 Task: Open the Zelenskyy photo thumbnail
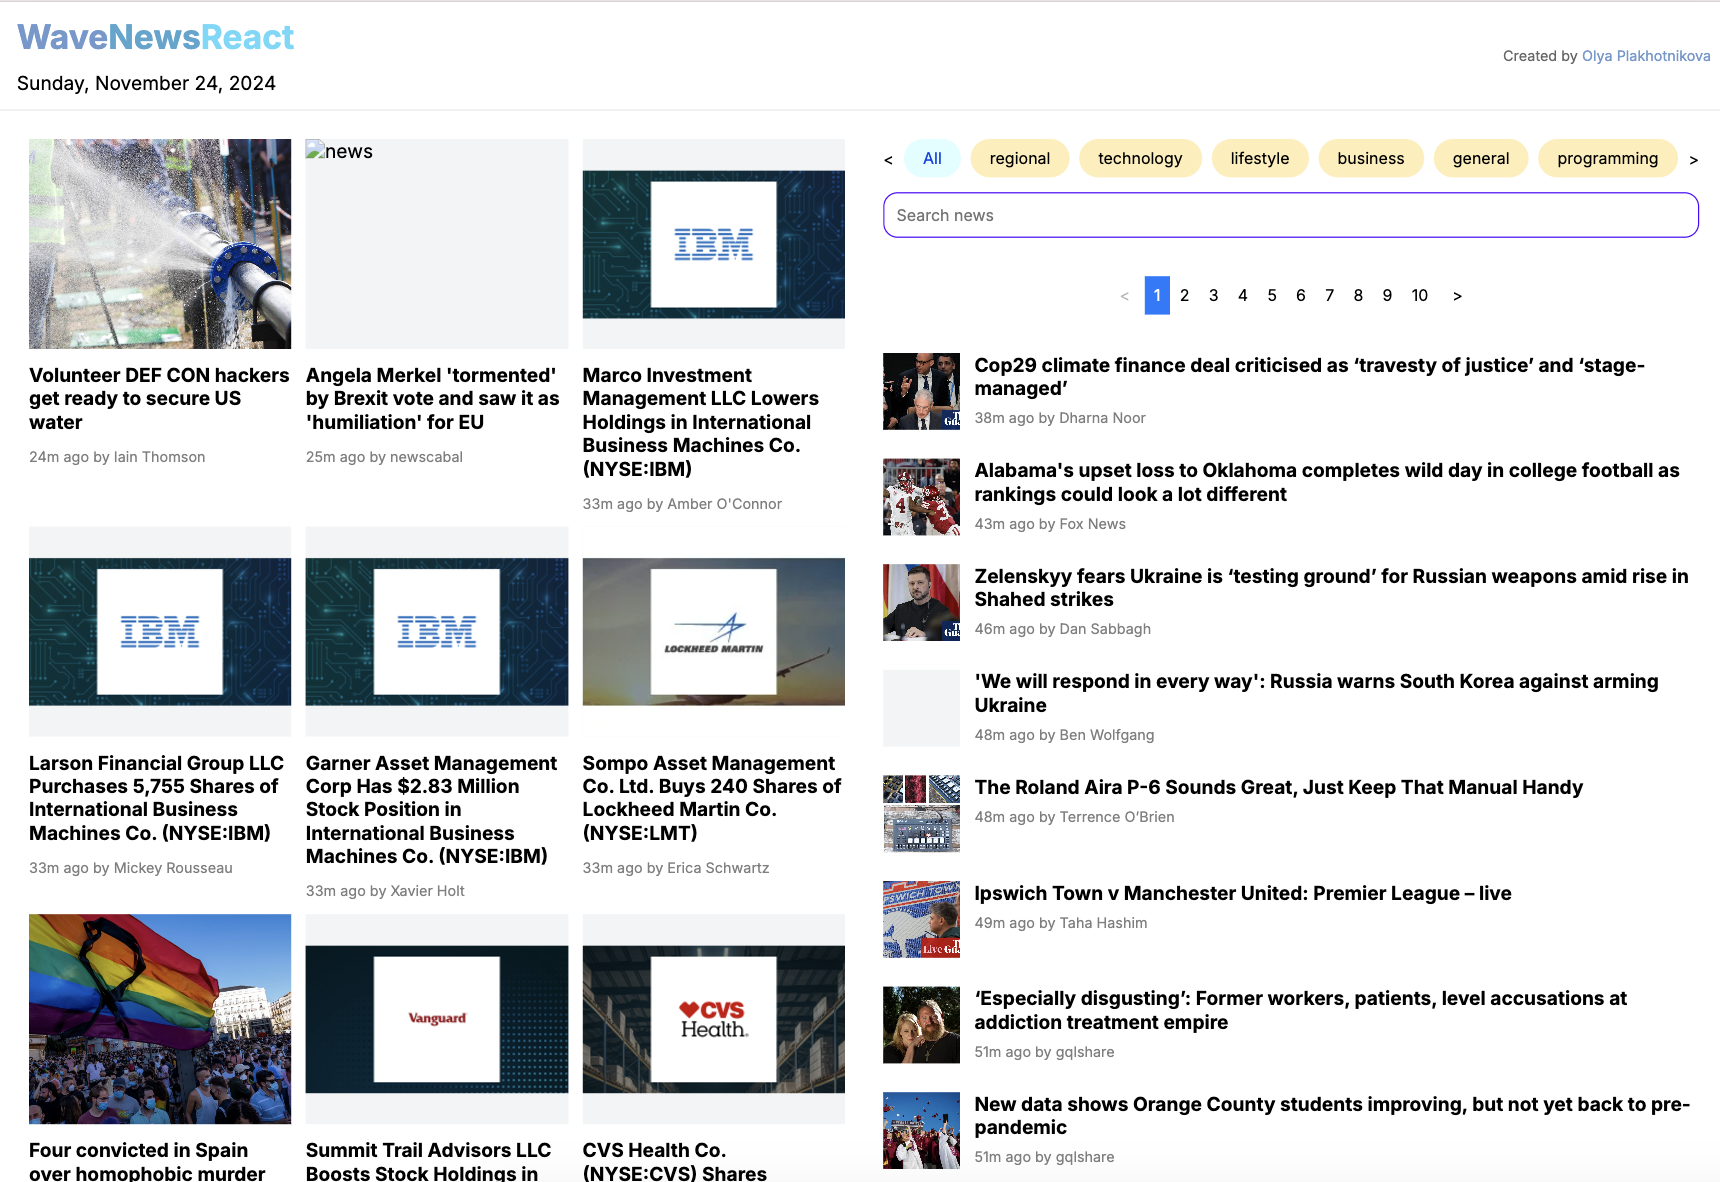(x=921, y=602)
